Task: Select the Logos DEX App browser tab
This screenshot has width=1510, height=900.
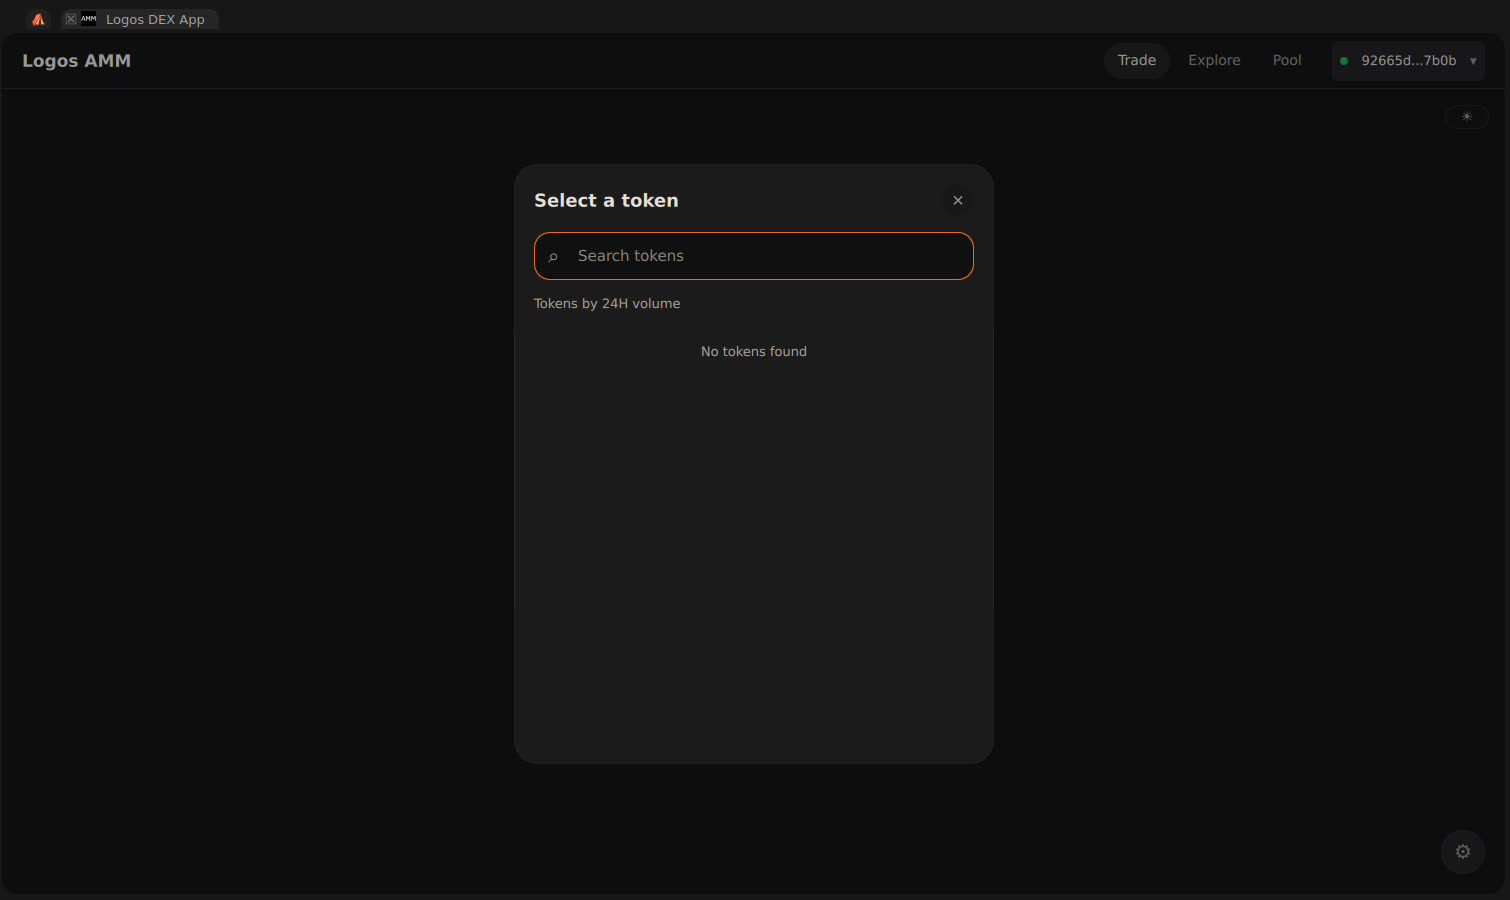Action: [x=140, y=19]
